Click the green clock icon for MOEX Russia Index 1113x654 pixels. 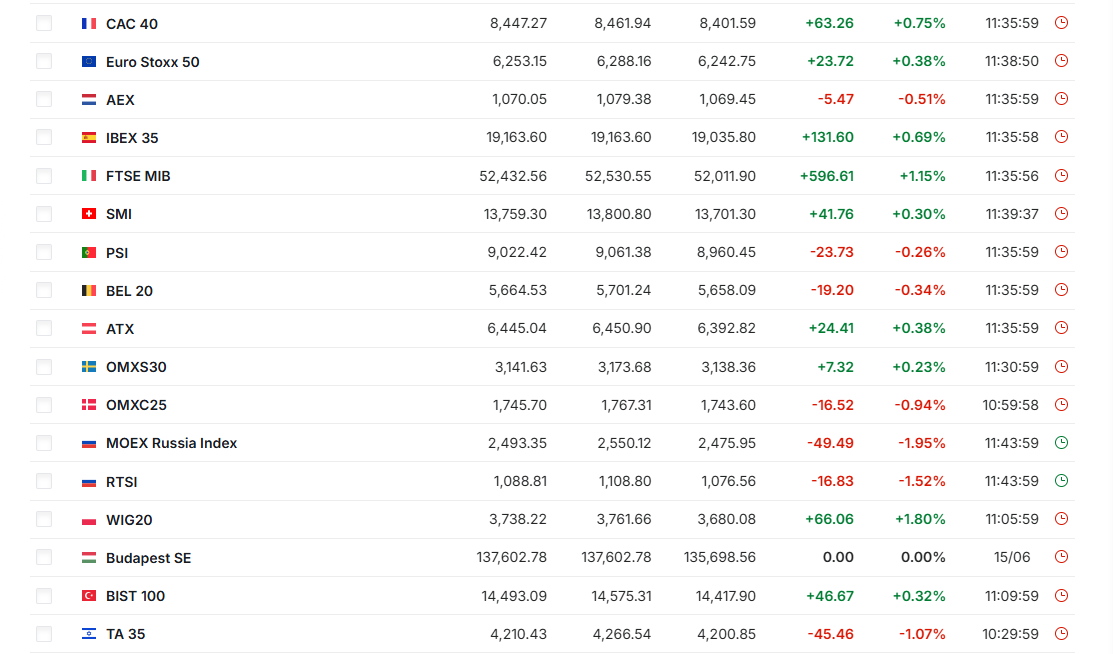1061,442
